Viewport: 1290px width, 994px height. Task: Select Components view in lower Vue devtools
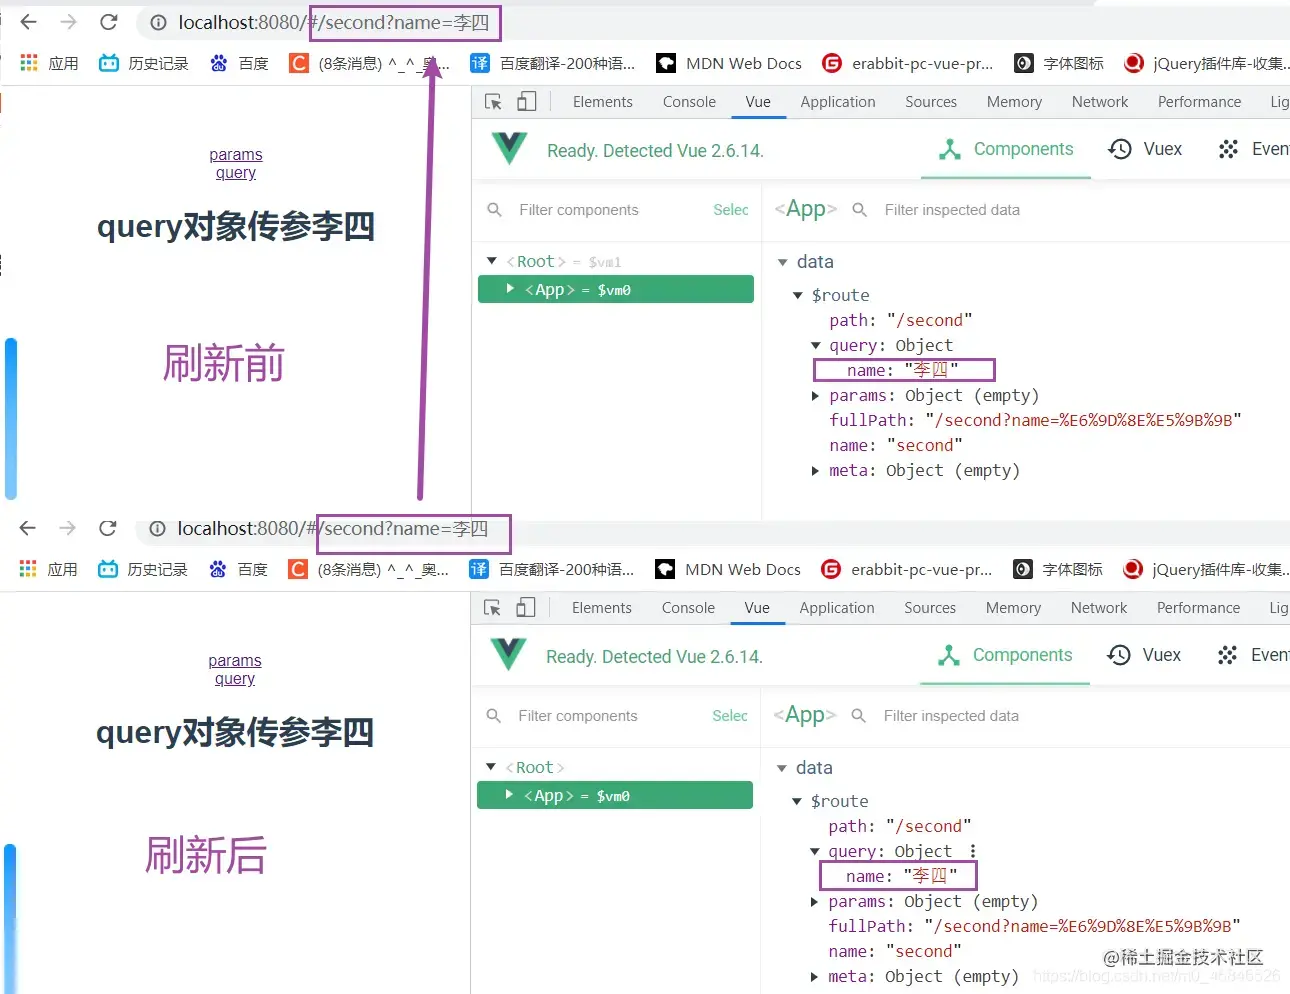pyautogui.click(x=1005, y=655)
